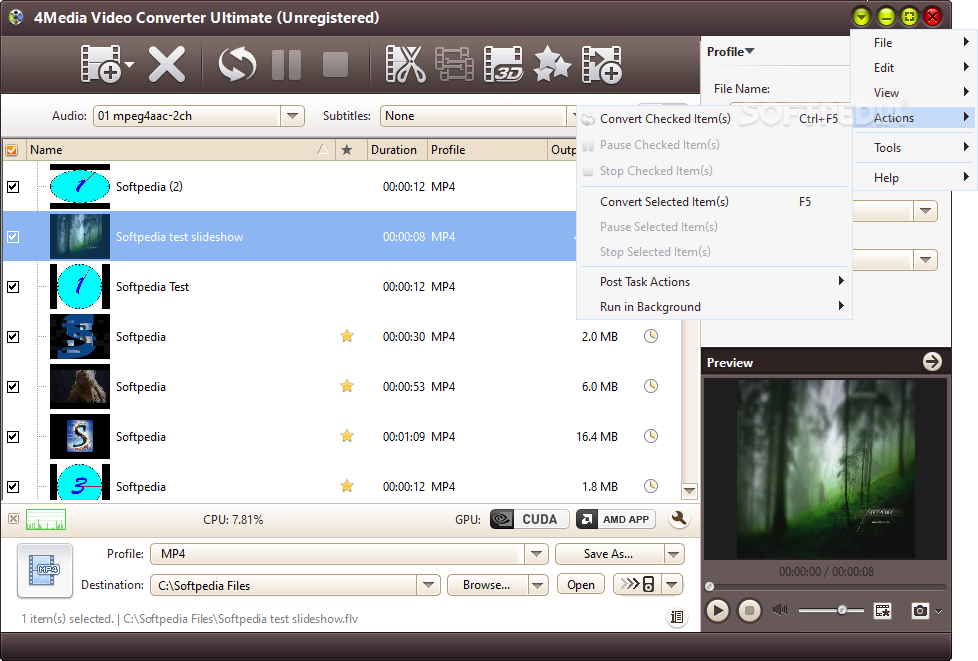Click the Add output profile icon
Screen dimensions: 978x661
pos(601,64)
